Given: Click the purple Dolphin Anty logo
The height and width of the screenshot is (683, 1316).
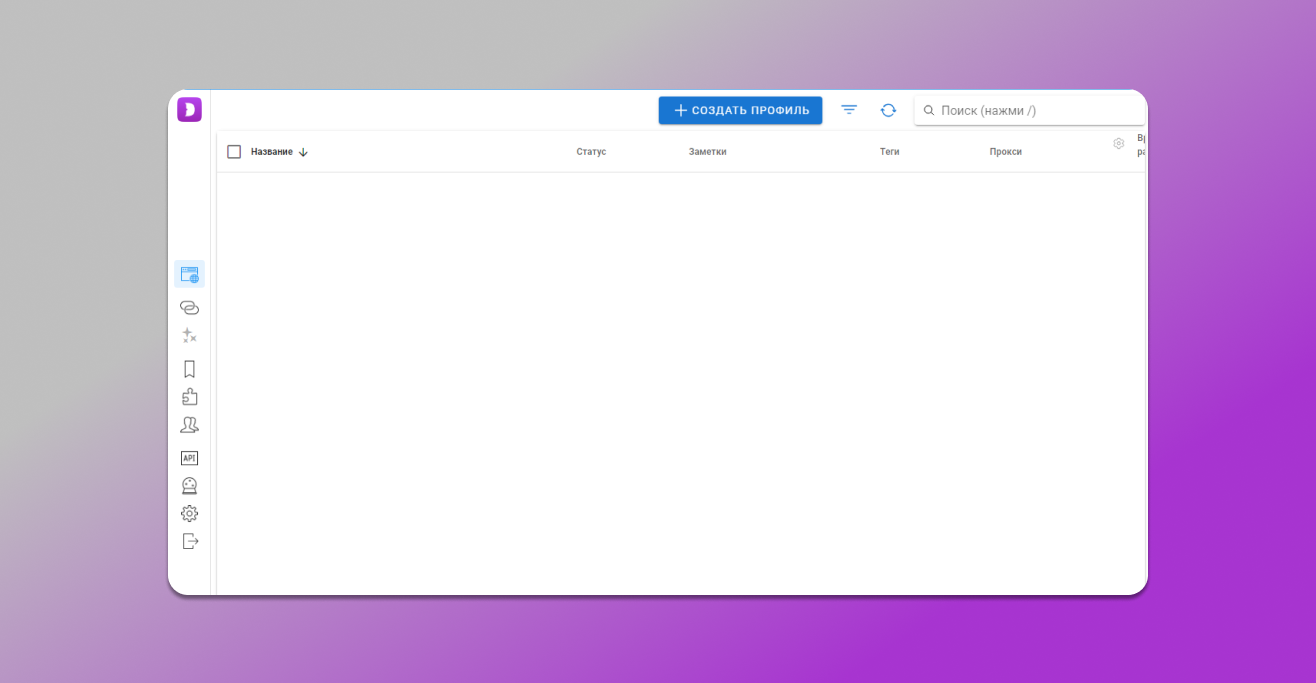Looking at the screenshot, I should point(189,110).
